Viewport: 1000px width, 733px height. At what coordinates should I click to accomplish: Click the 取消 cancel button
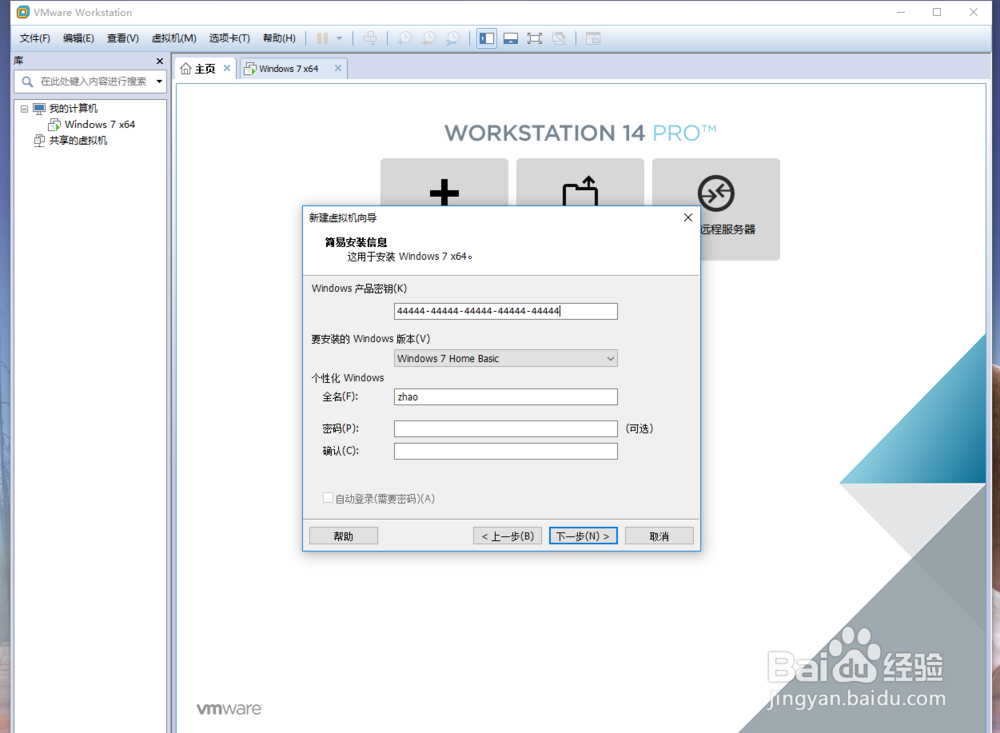(659, 536)
